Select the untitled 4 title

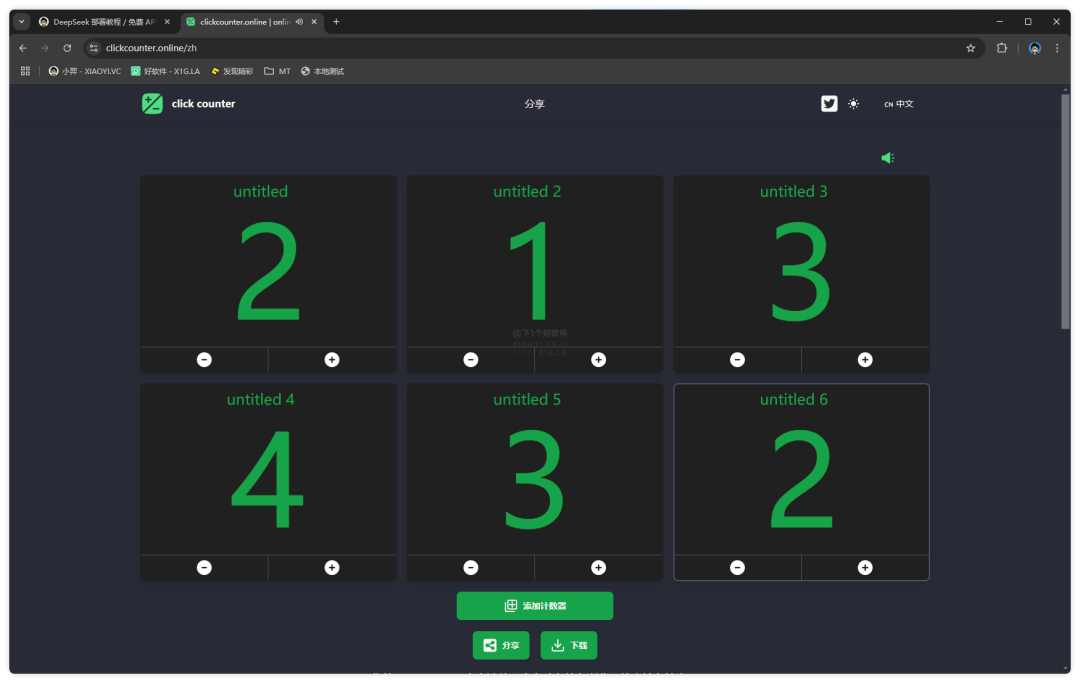(260, 399)
